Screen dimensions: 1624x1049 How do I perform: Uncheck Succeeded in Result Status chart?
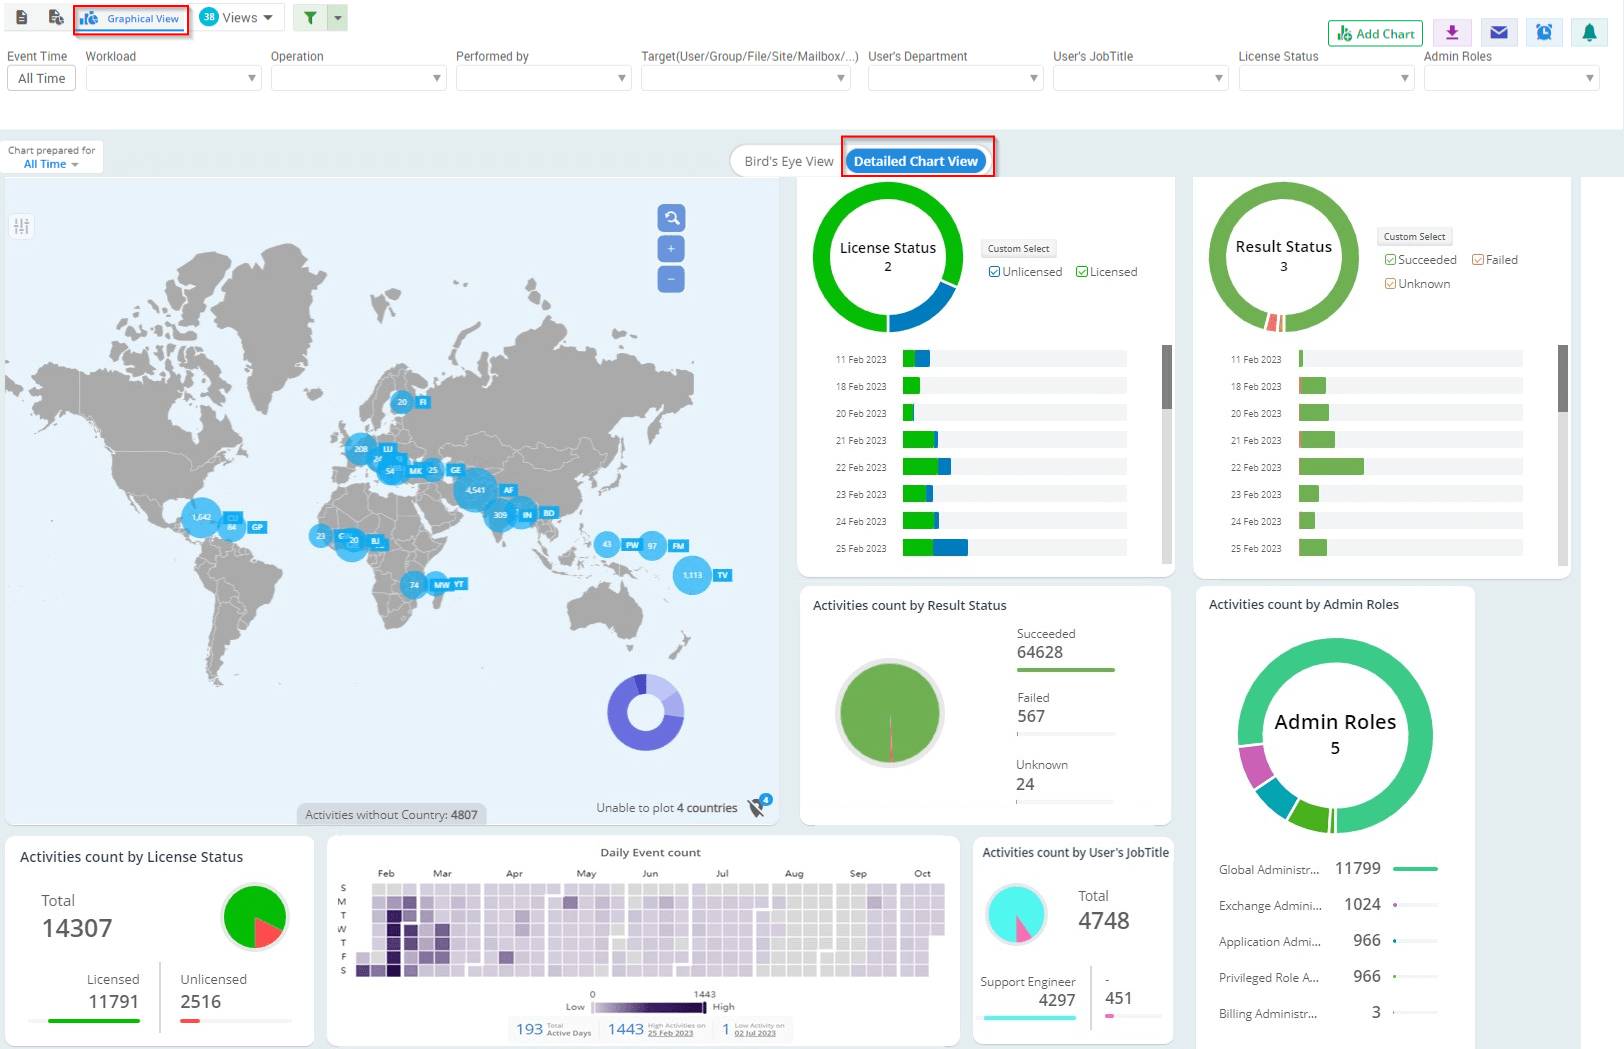click(1390, 259)
